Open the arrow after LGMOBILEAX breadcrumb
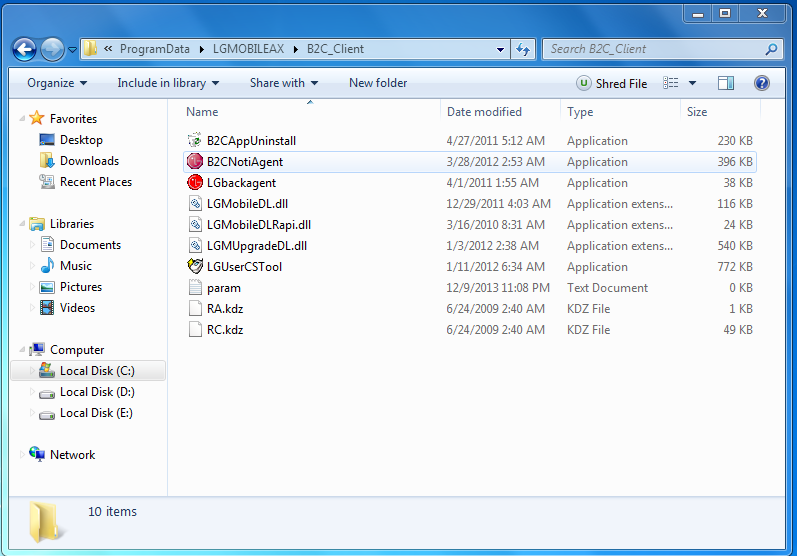 point(296,49)
